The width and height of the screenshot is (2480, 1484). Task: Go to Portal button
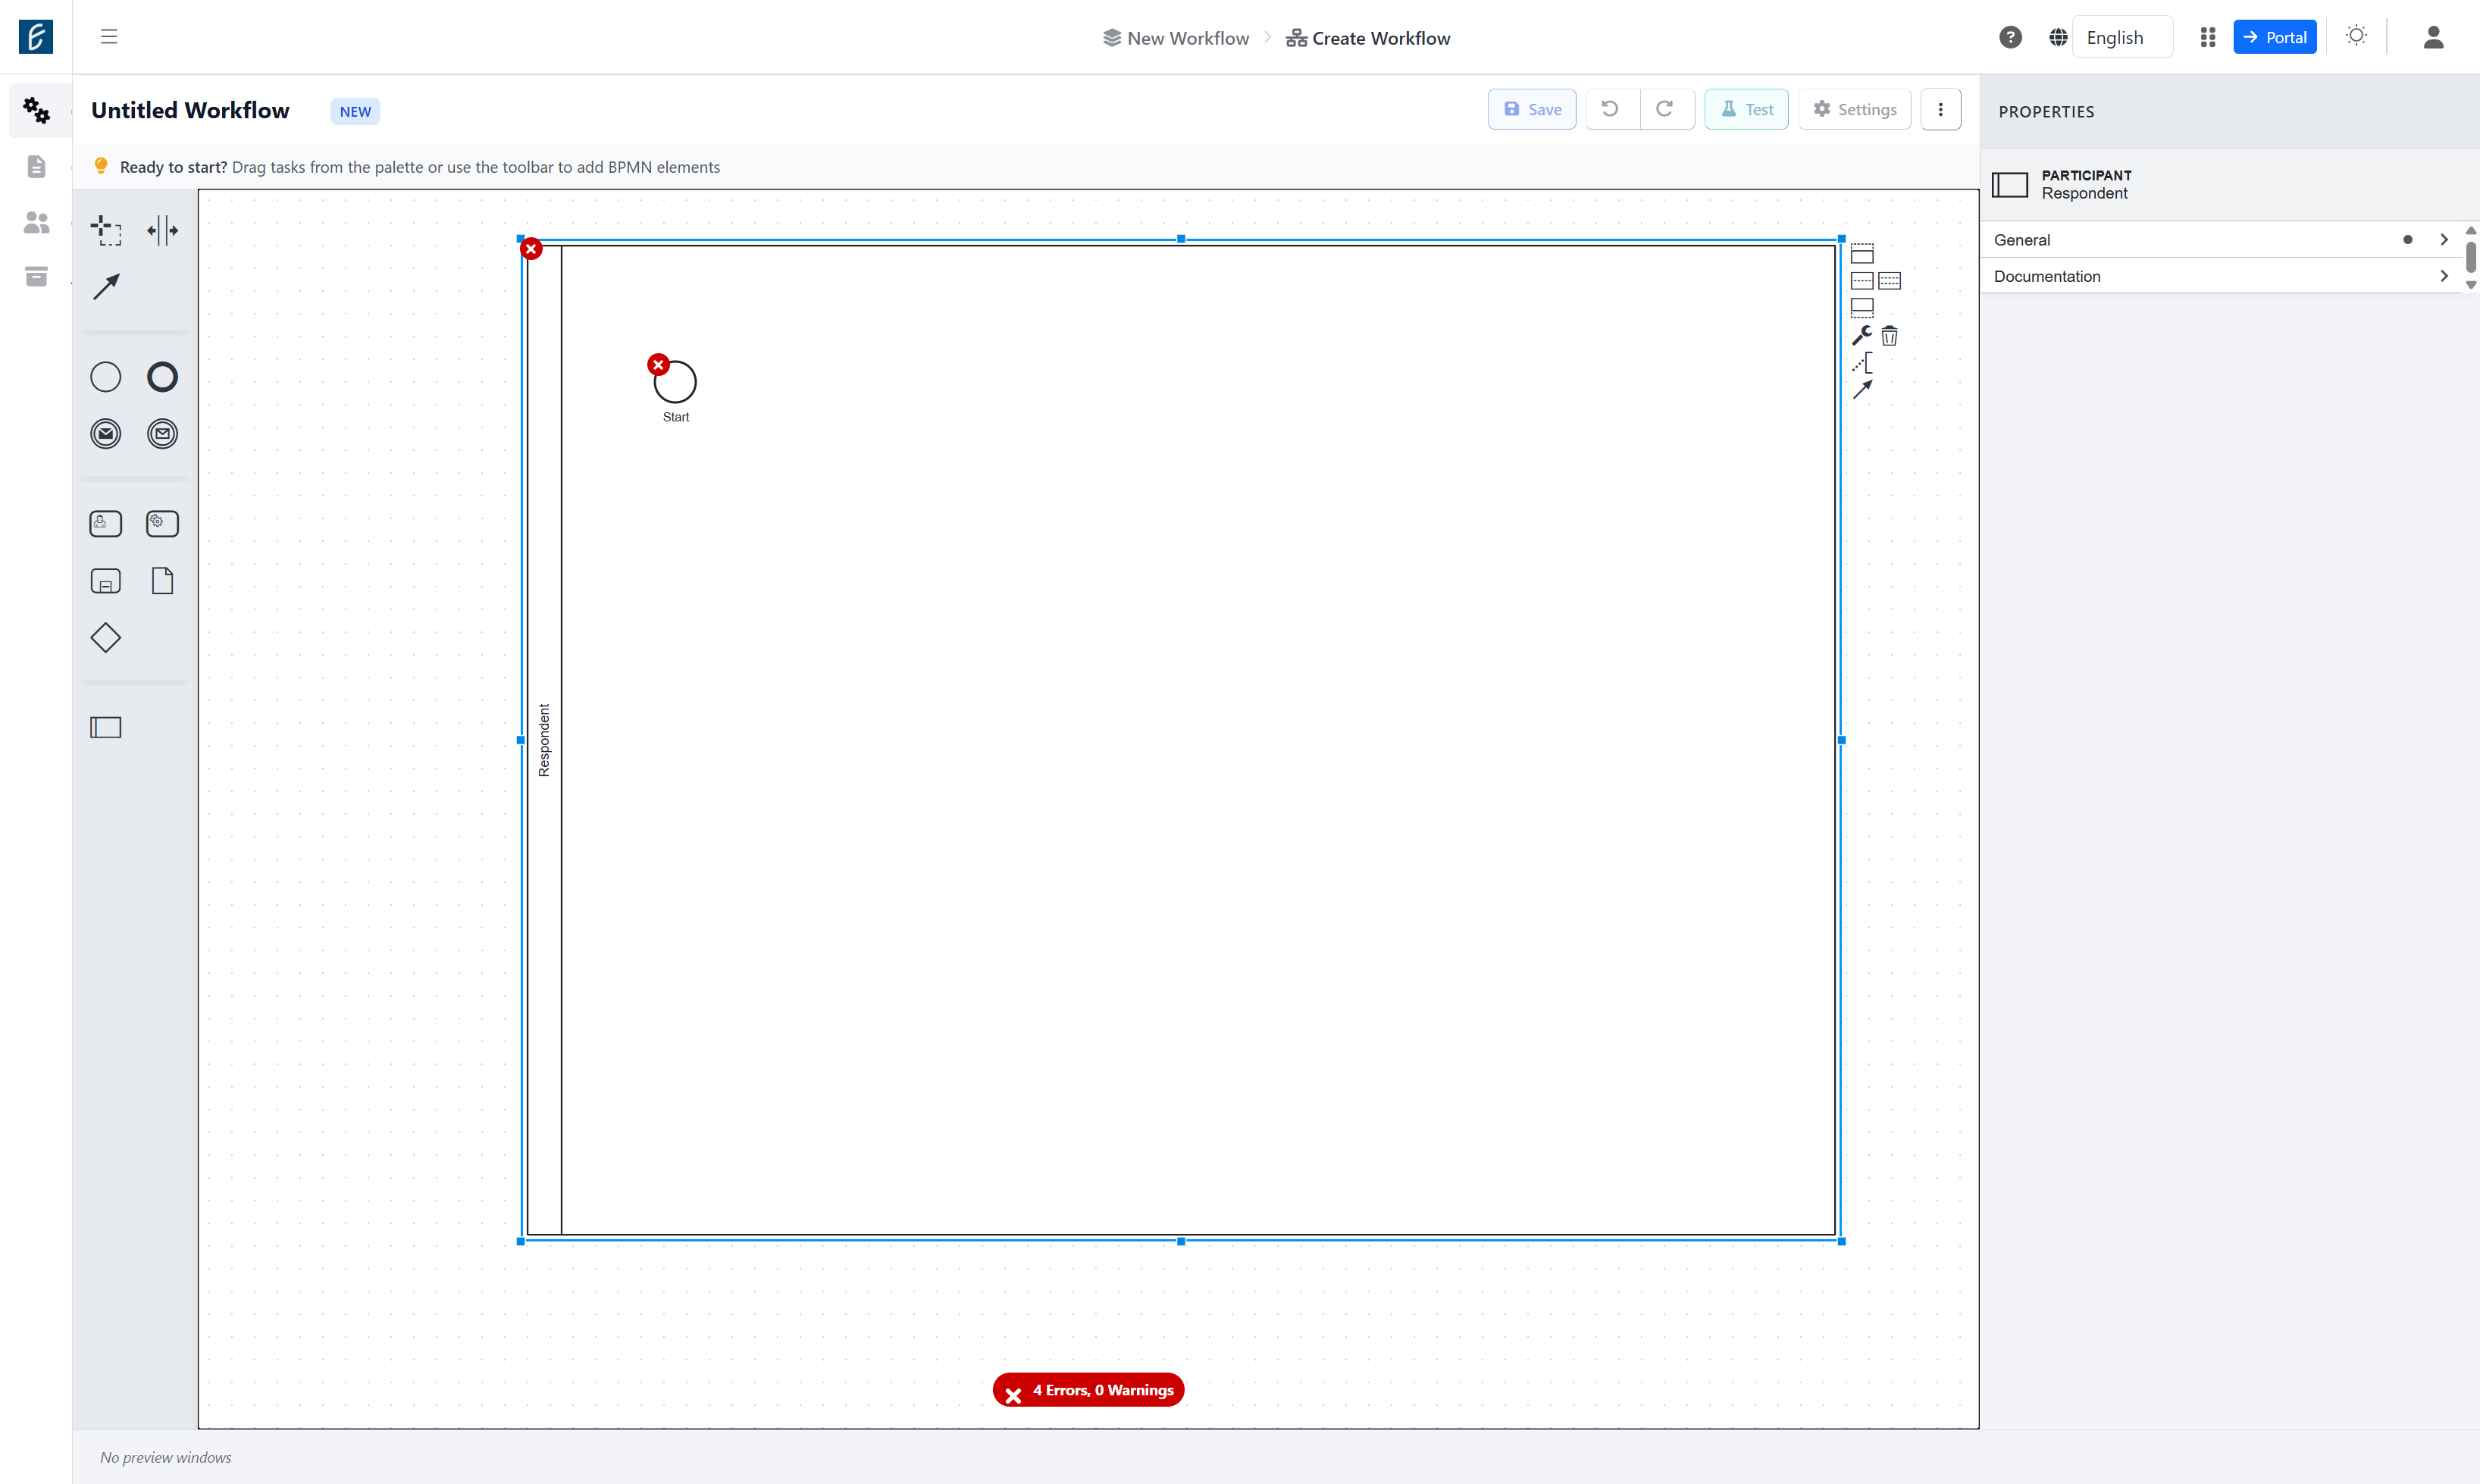point(2274,37)
